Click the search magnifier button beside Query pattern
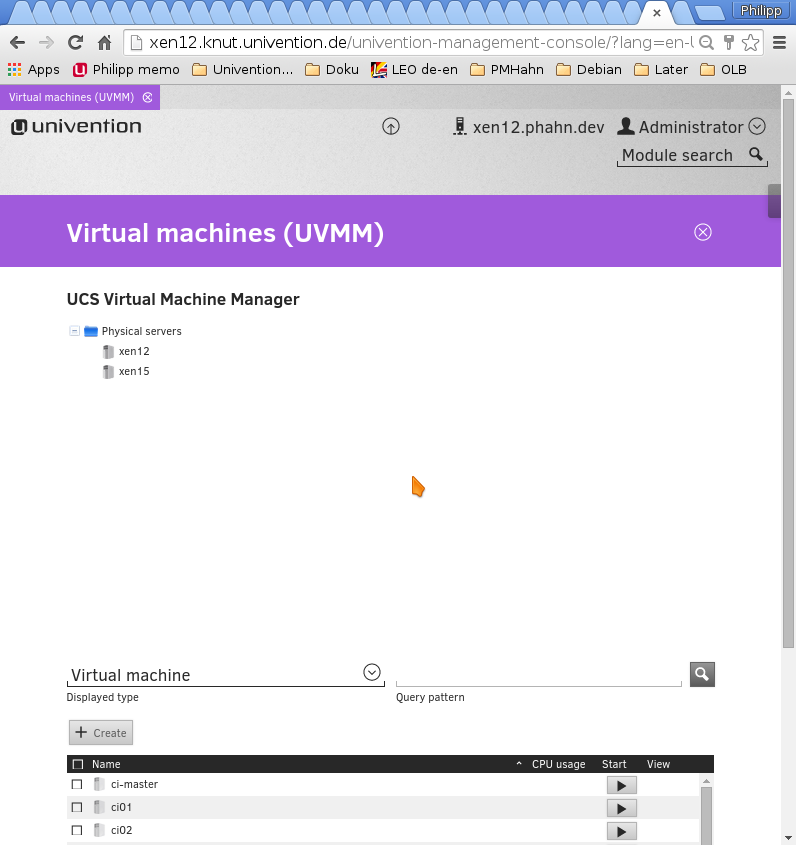This screenshot has width=796, height=845. pos(702,674)
